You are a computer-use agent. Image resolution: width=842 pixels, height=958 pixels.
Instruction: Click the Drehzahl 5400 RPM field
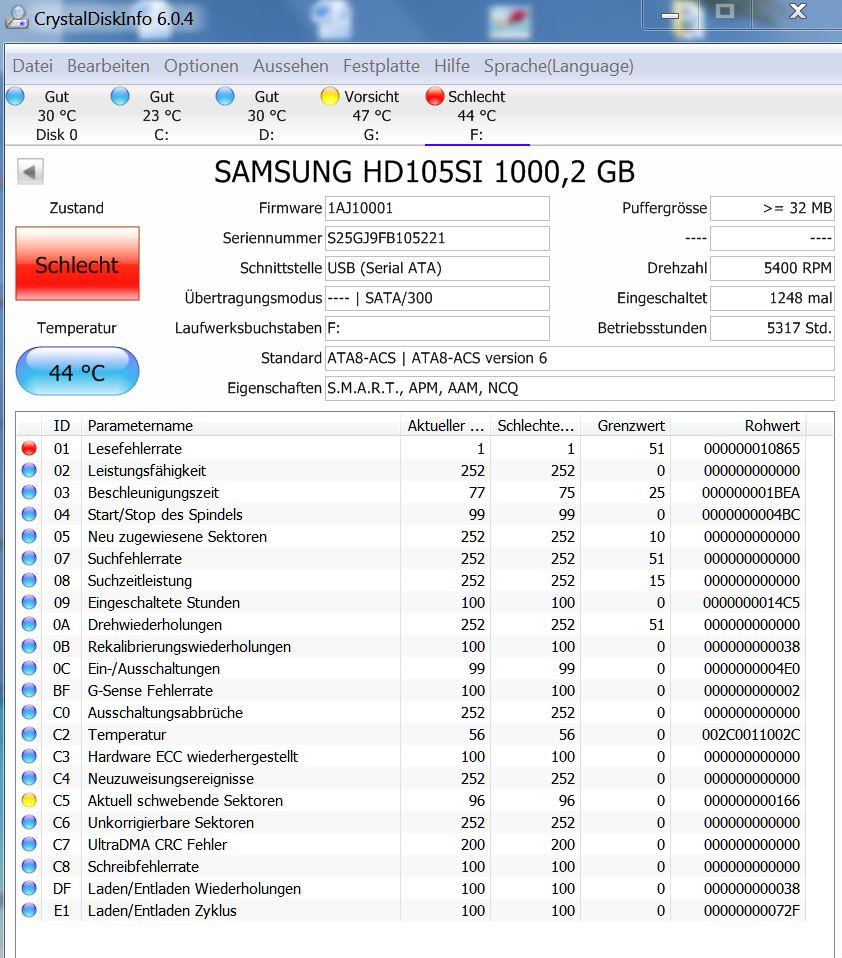pos(772,268)
